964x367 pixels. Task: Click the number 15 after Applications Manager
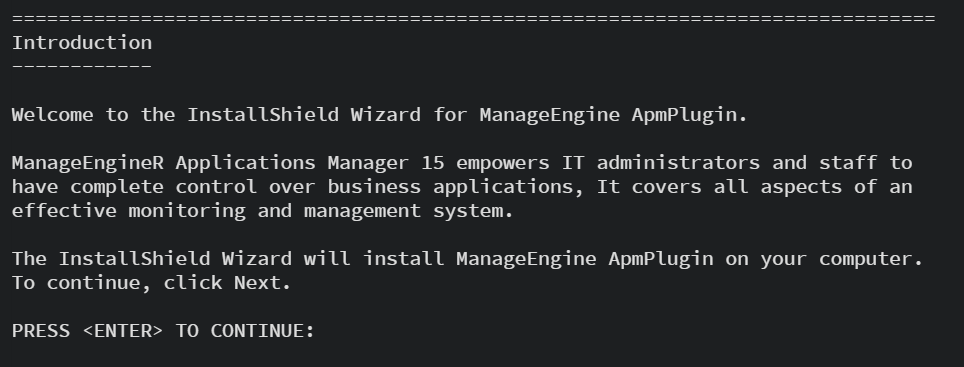click(433, 162)
